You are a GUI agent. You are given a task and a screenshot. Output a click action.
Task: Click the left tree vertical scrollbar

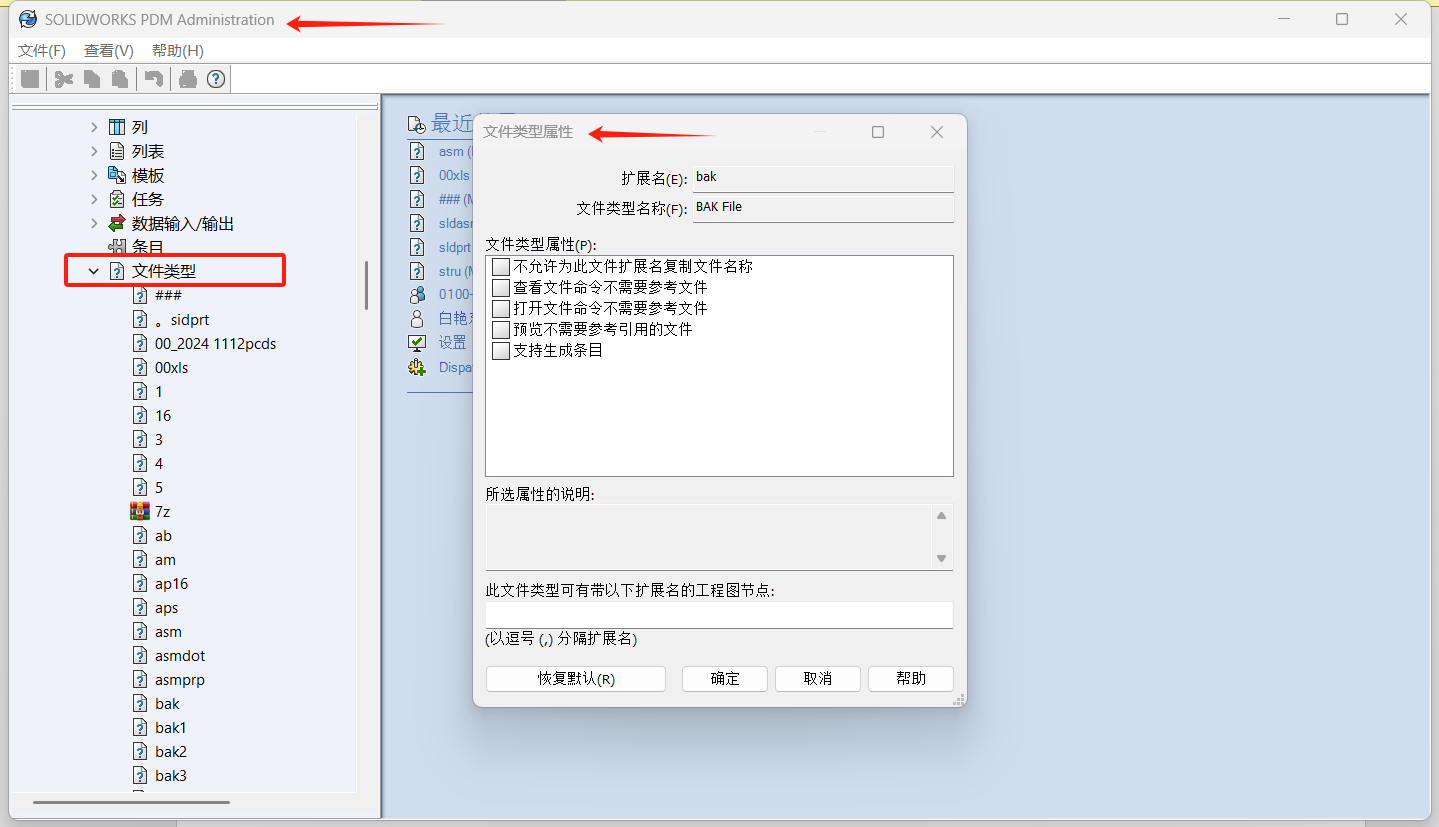click(x=367, y=285)
